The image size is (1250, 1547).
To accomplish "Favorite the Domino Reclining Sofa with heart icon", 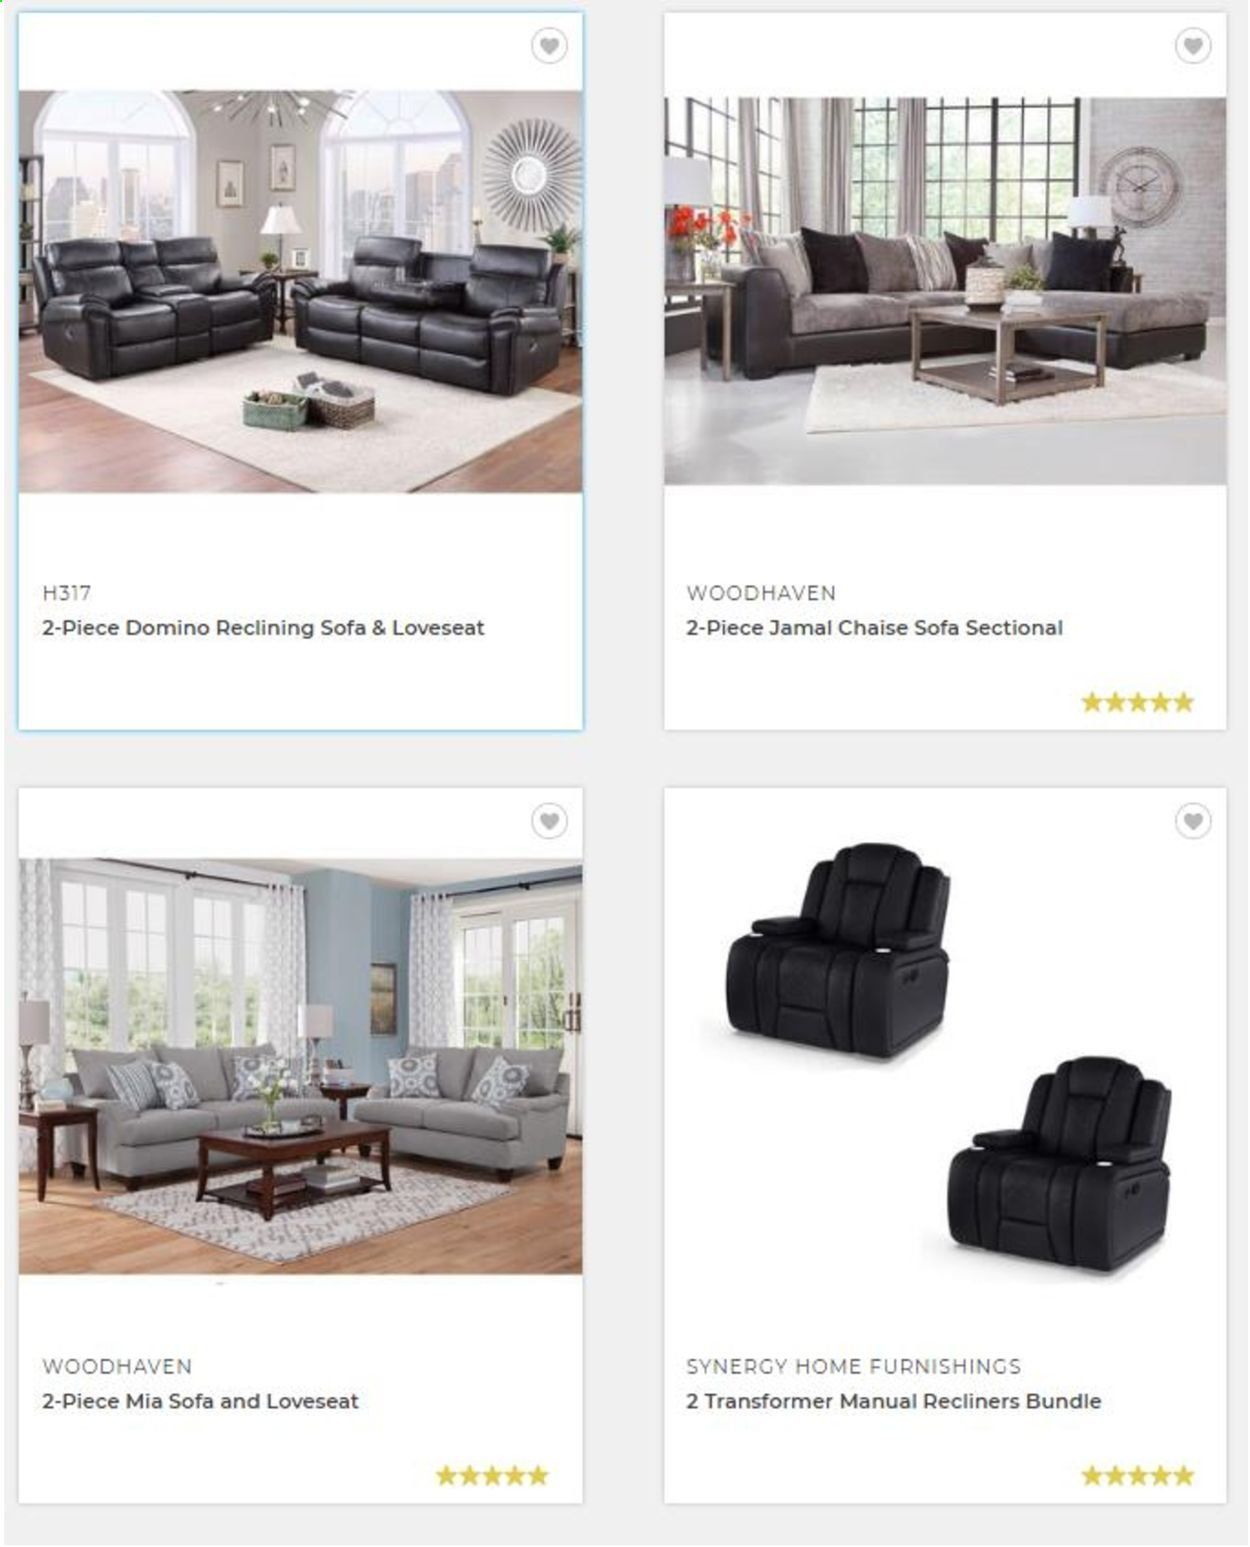I will point(549,46).
